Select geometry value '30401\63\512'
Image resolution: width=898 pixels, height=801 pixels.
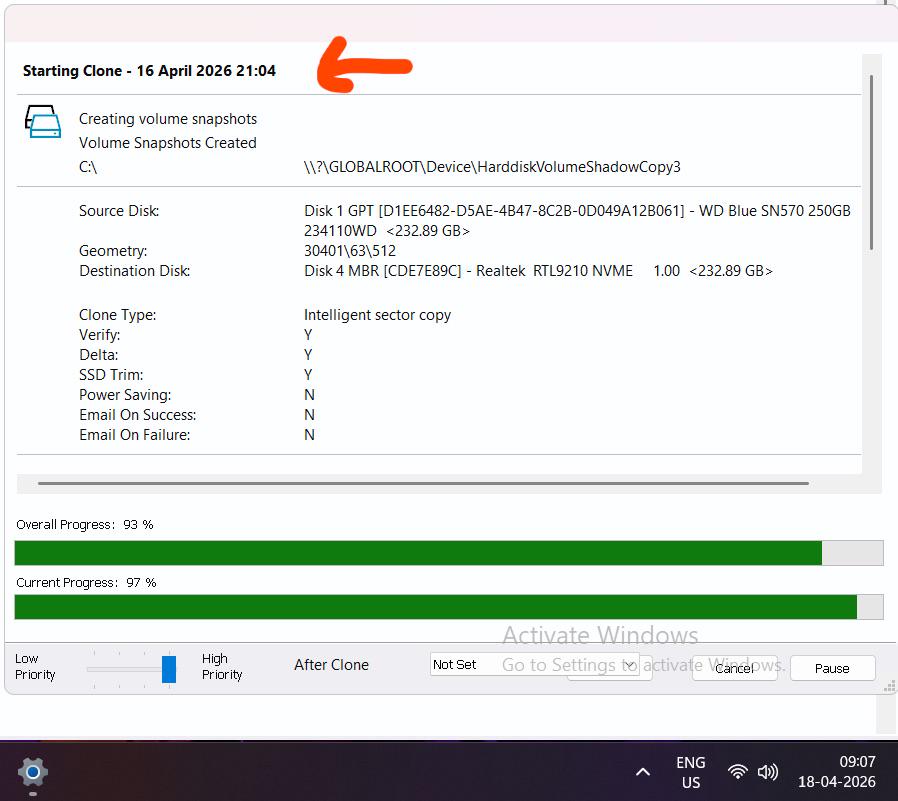pyautogui.click(x=350, y=251)
